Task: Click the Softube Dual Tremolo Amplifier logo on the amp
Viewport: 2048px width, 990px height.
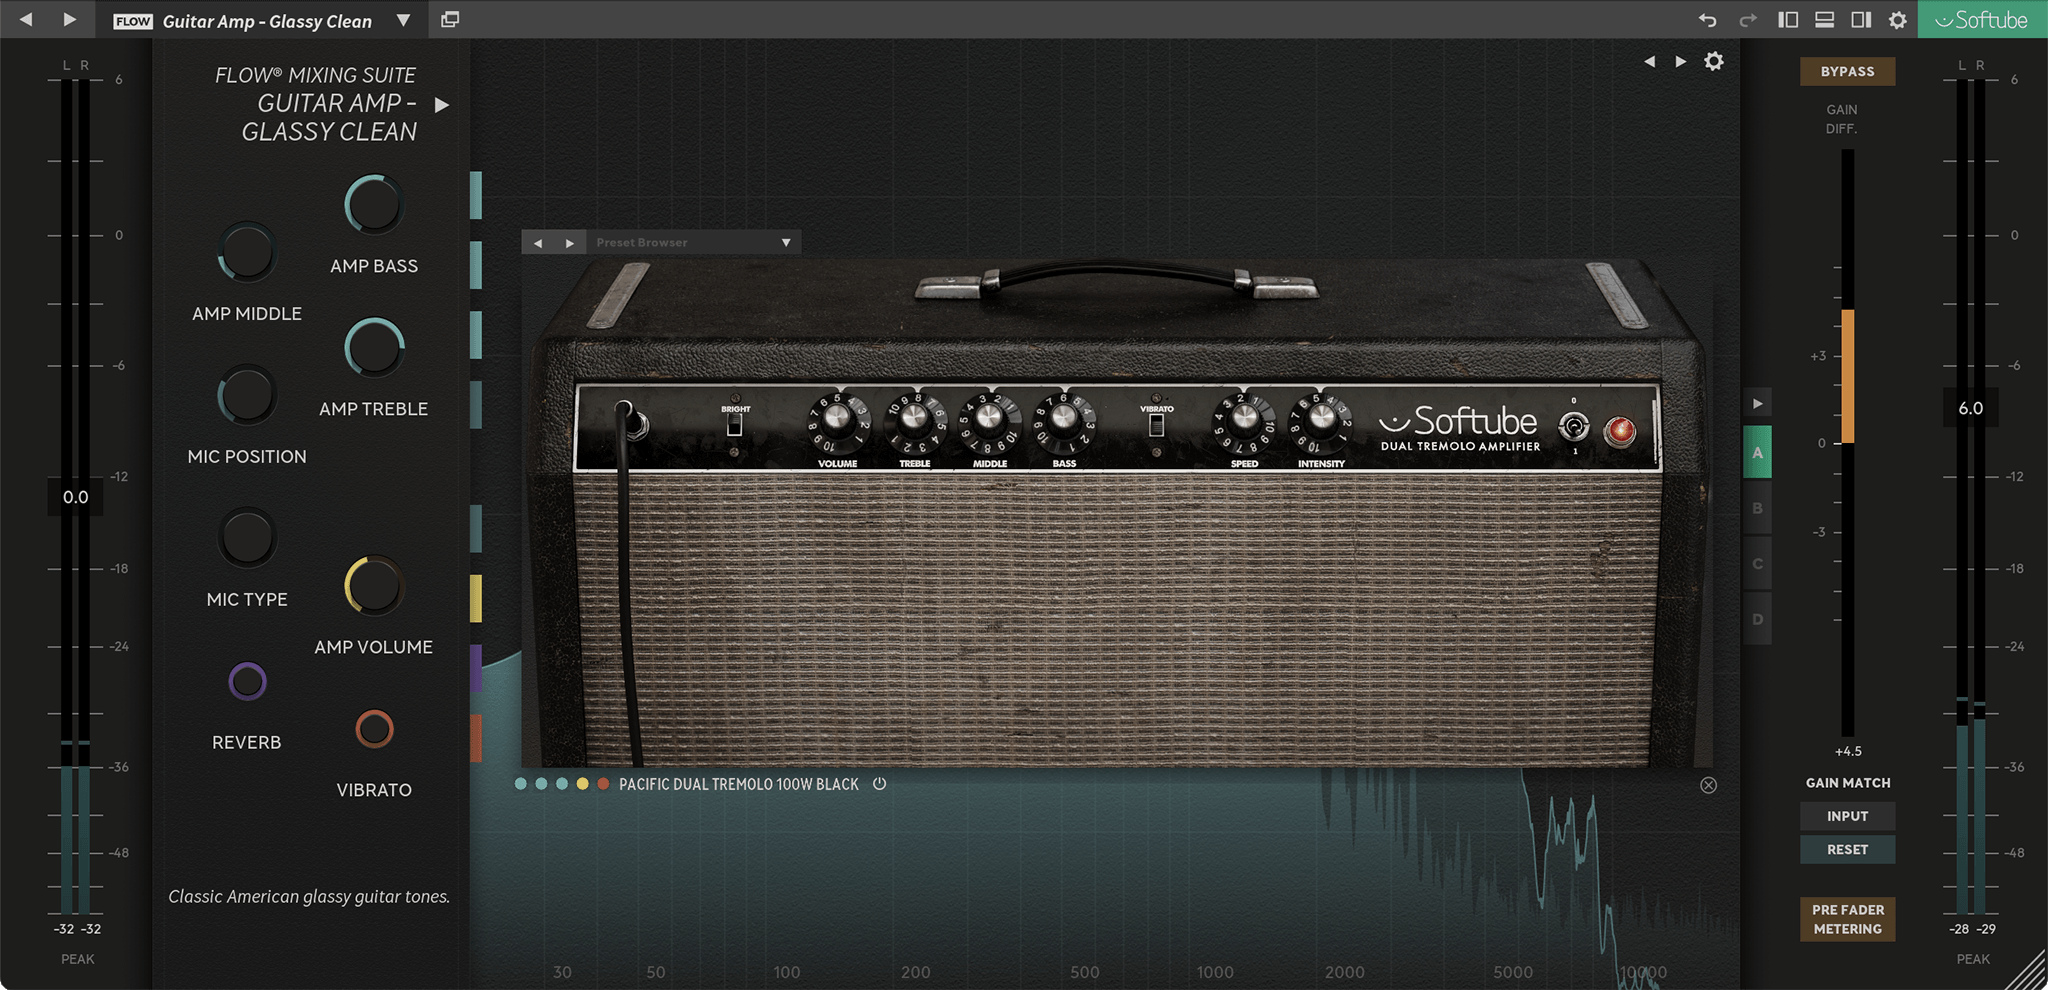Action: coord(1460,429)
